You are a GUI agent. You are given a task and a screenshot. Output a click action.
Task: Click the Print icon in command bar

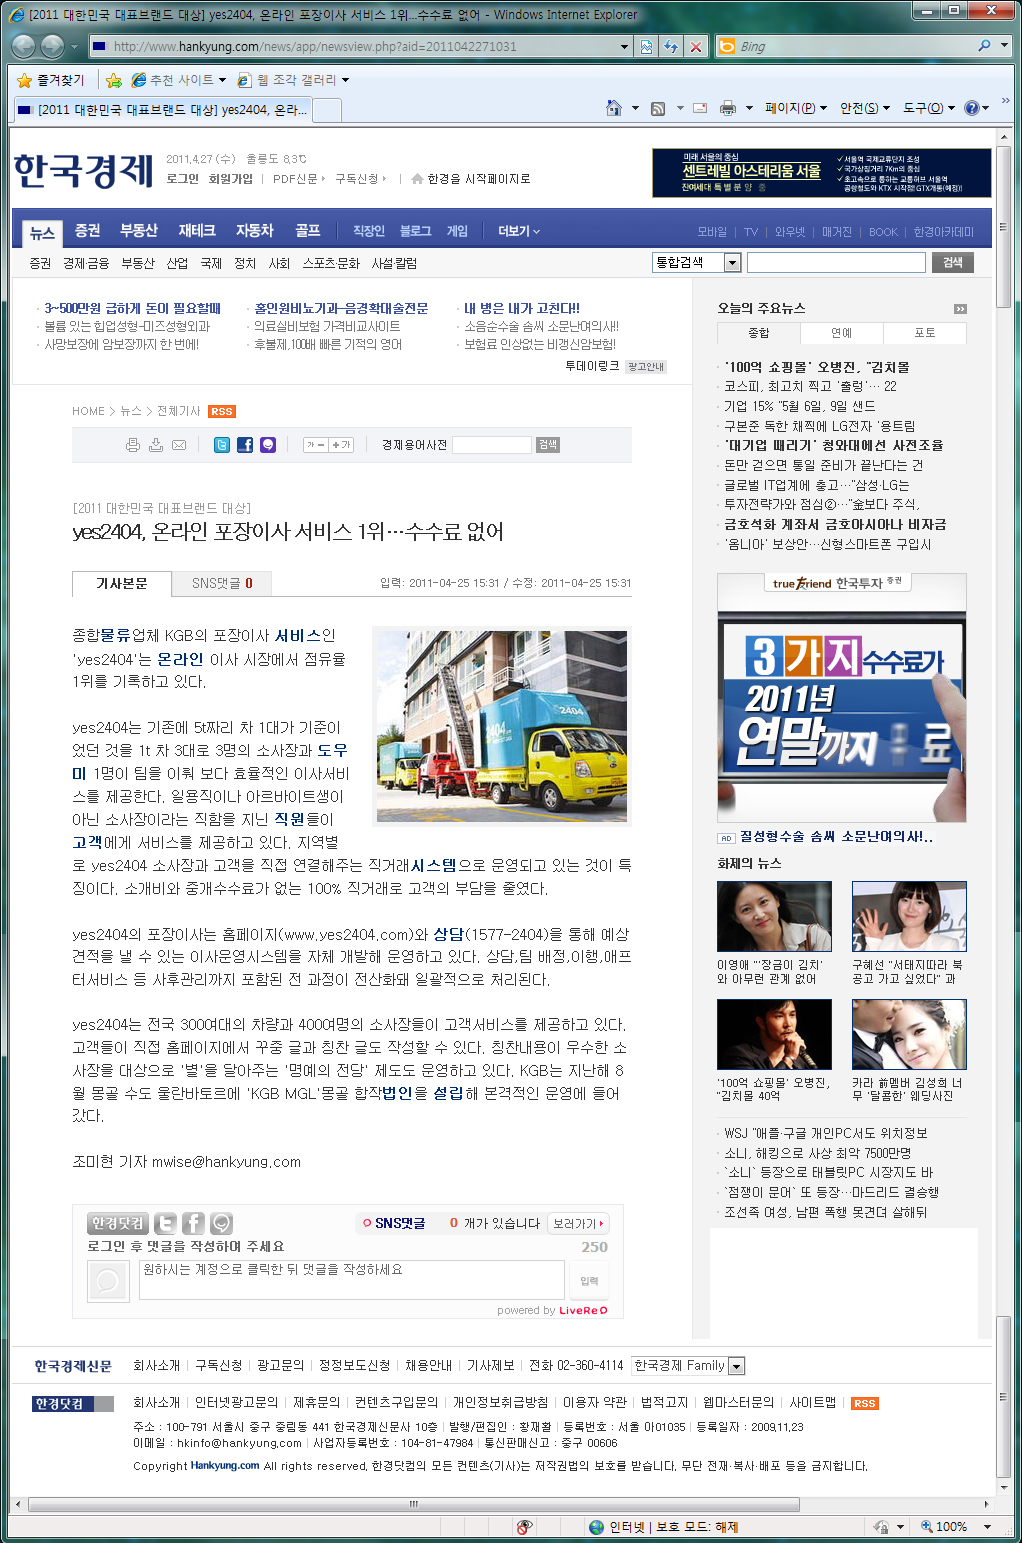pyautogui.click(x=728, y=108)
